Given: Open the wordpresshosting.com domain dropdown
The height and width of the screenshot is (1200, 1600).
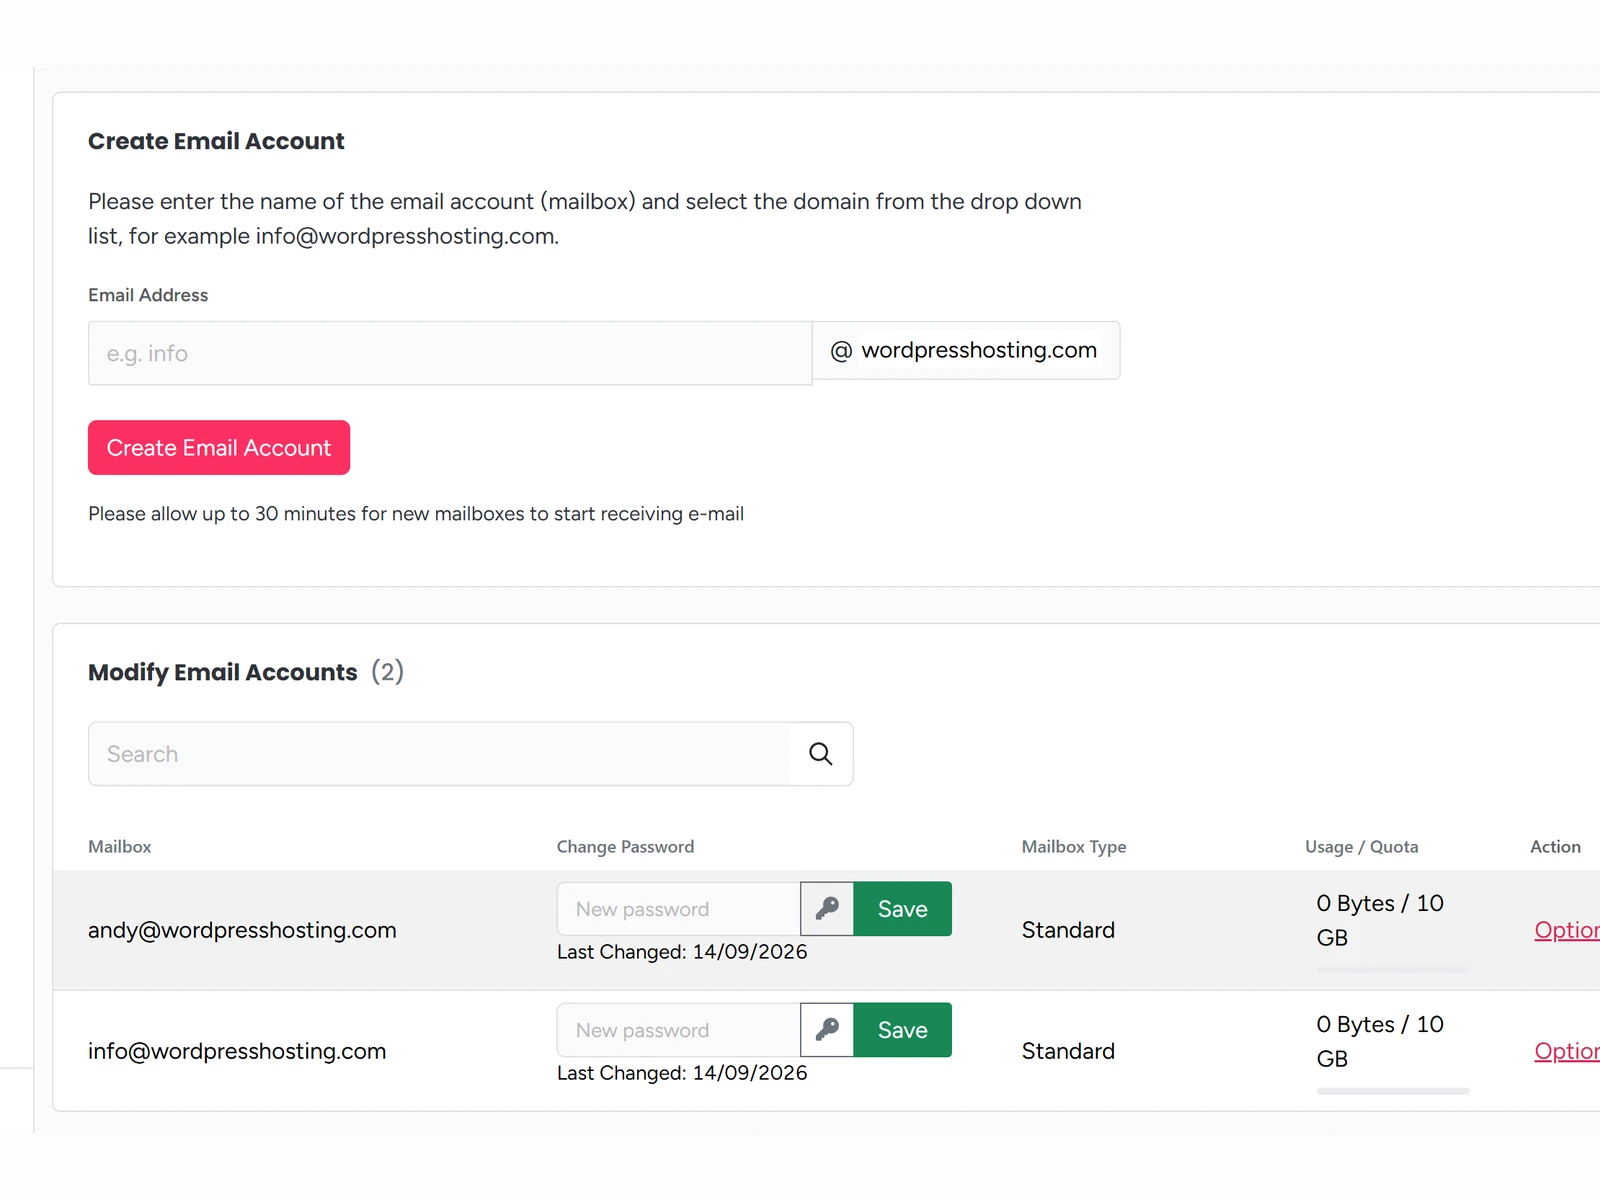Looking at the screenshot, I should coord(979,350).
